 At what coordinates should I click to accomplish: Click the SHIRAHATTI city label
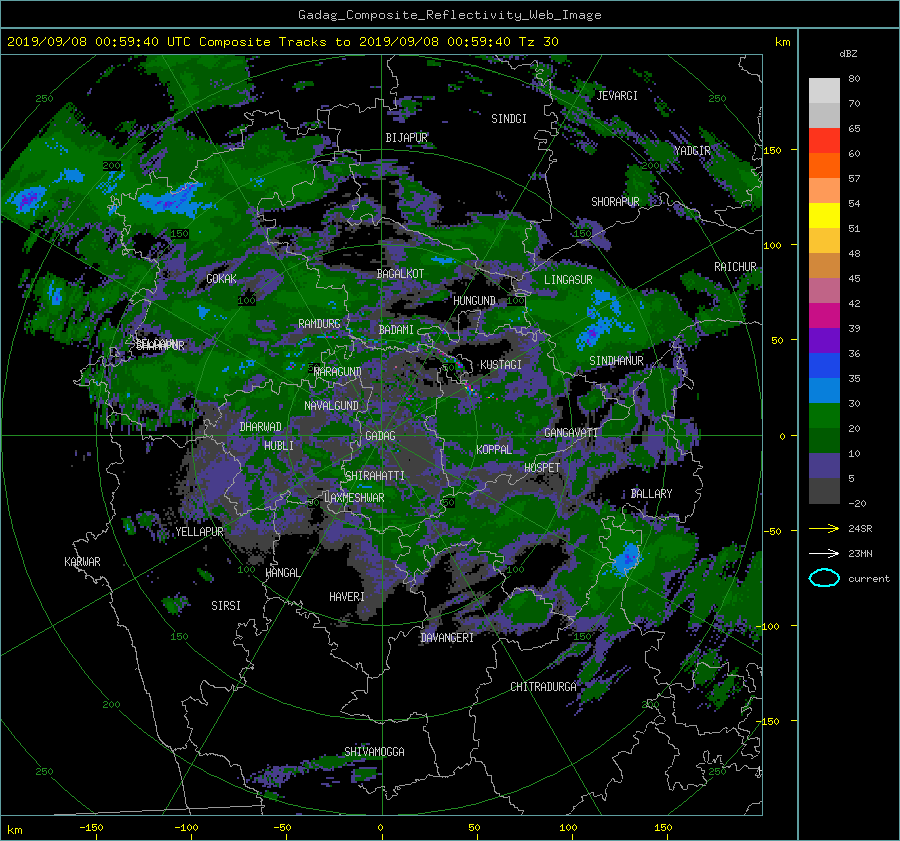[x=375, y=476]
